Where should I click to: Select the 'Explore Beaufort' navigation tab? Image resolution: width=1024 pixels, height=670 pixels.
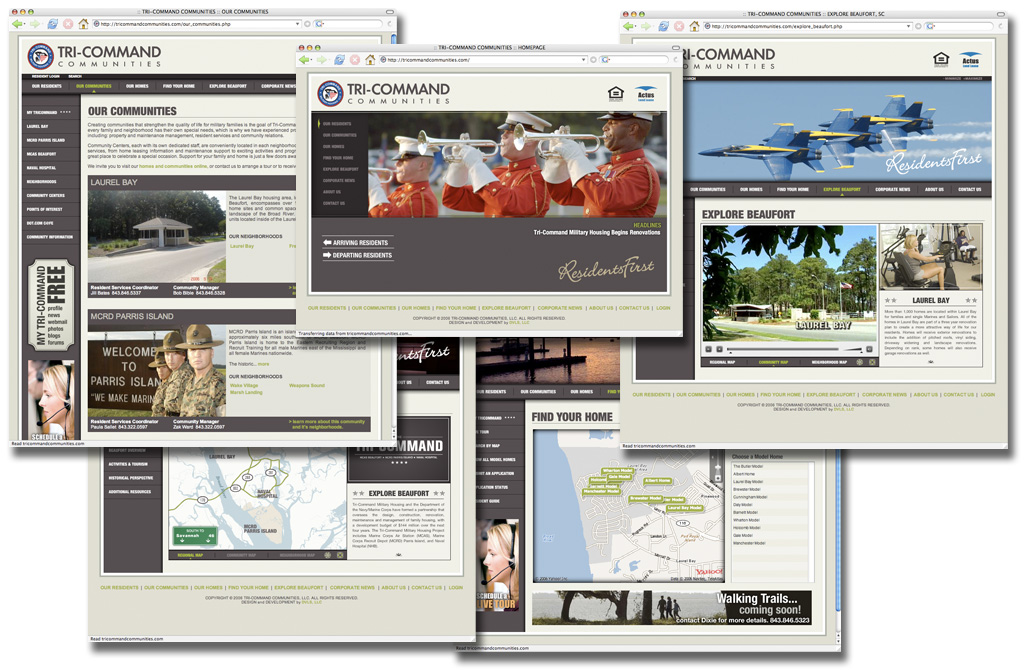[842, 188]
